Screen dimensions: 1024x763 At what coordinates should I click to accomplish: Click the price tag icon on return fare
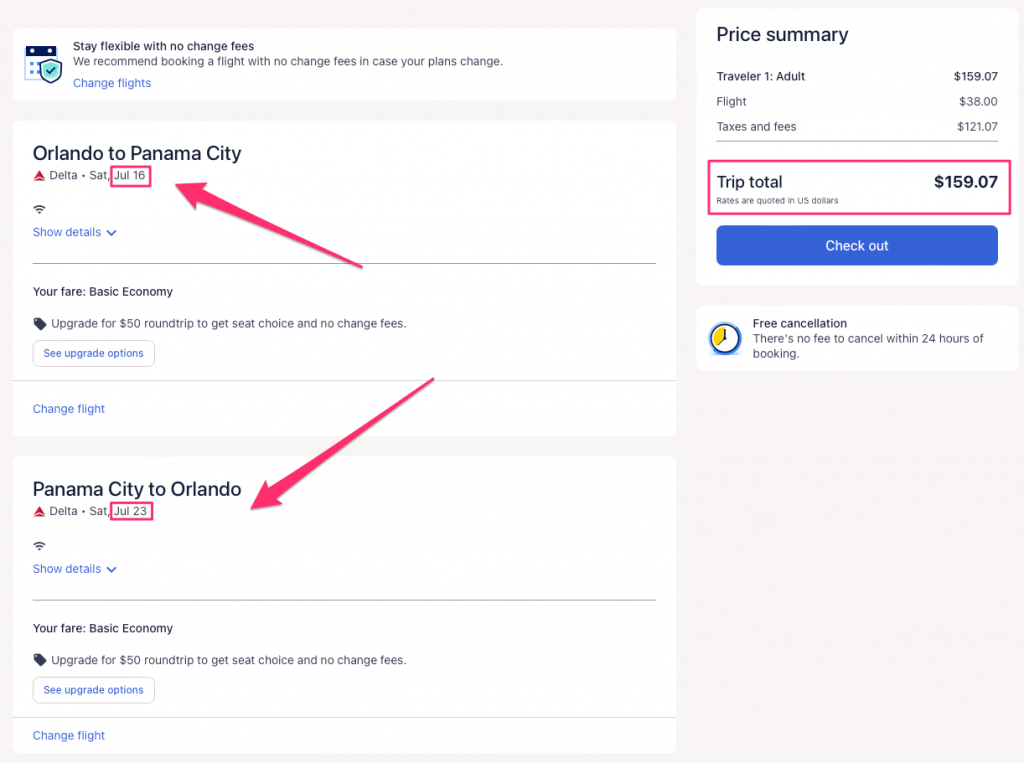pyautogui.click(x=40, y=660)
